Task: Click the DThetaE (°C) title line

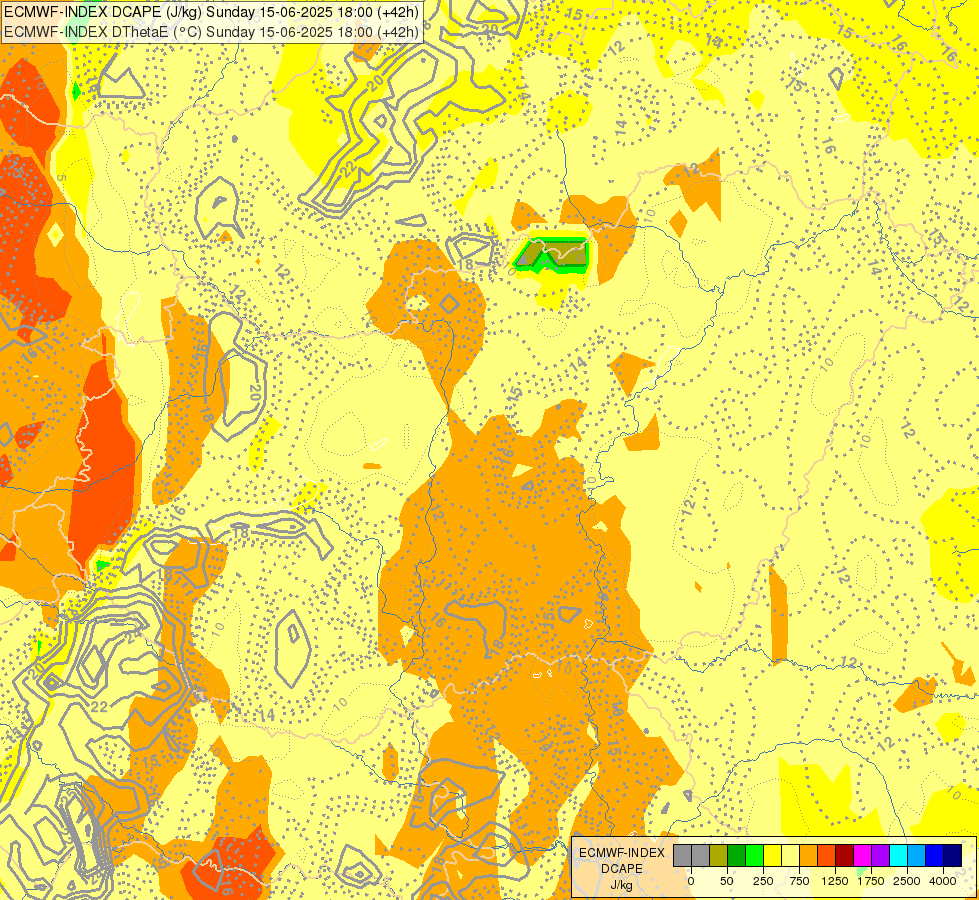Action: (x=211, y=31)
